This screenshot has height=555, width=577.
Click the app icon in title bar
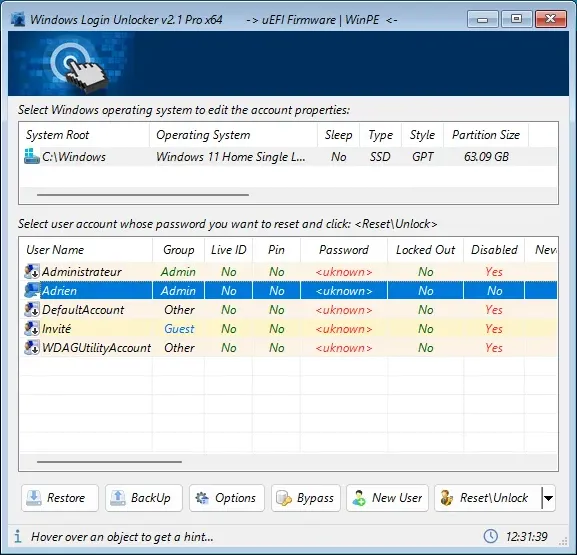click(x=18, y=19)
